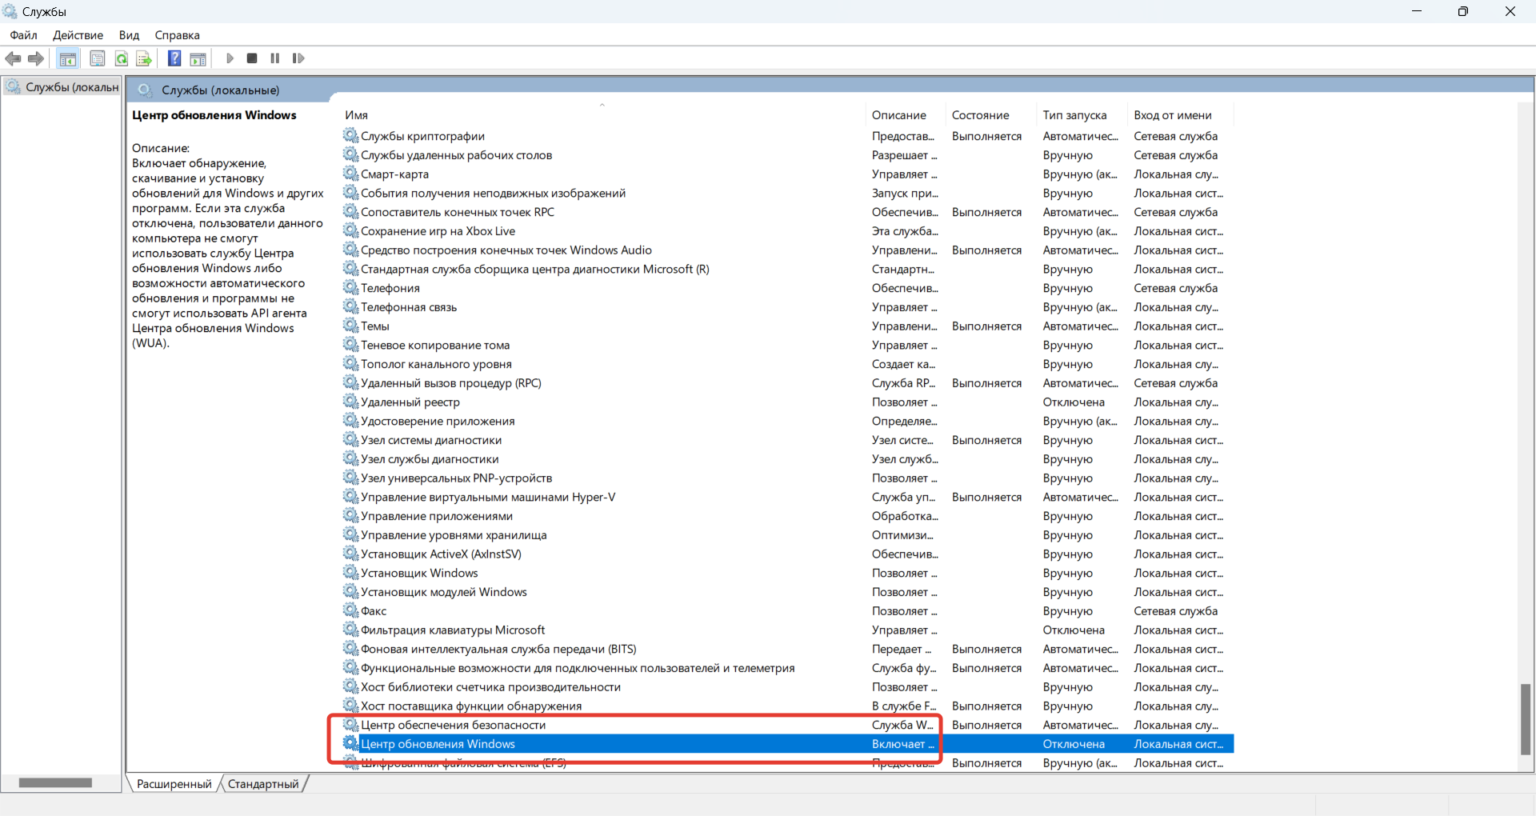Click the Refresh toolbar icon
This screenshot has height=816, width=1536.
(x=121, y=58)
